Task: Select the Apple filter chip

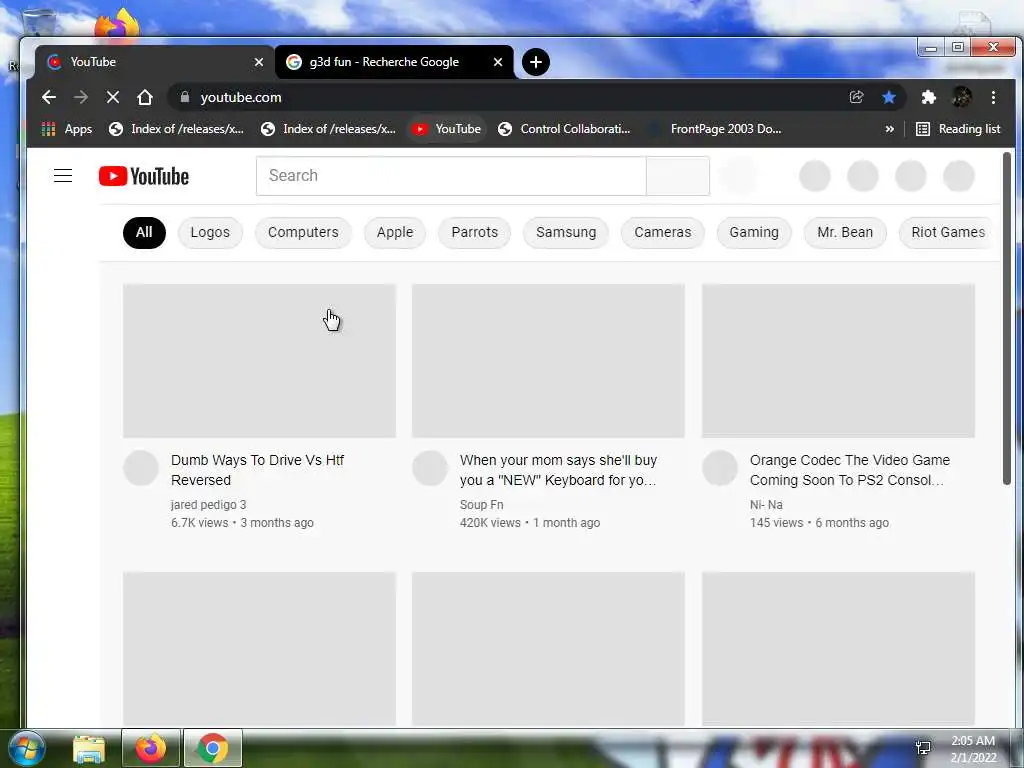Action: tap(395, 232)
